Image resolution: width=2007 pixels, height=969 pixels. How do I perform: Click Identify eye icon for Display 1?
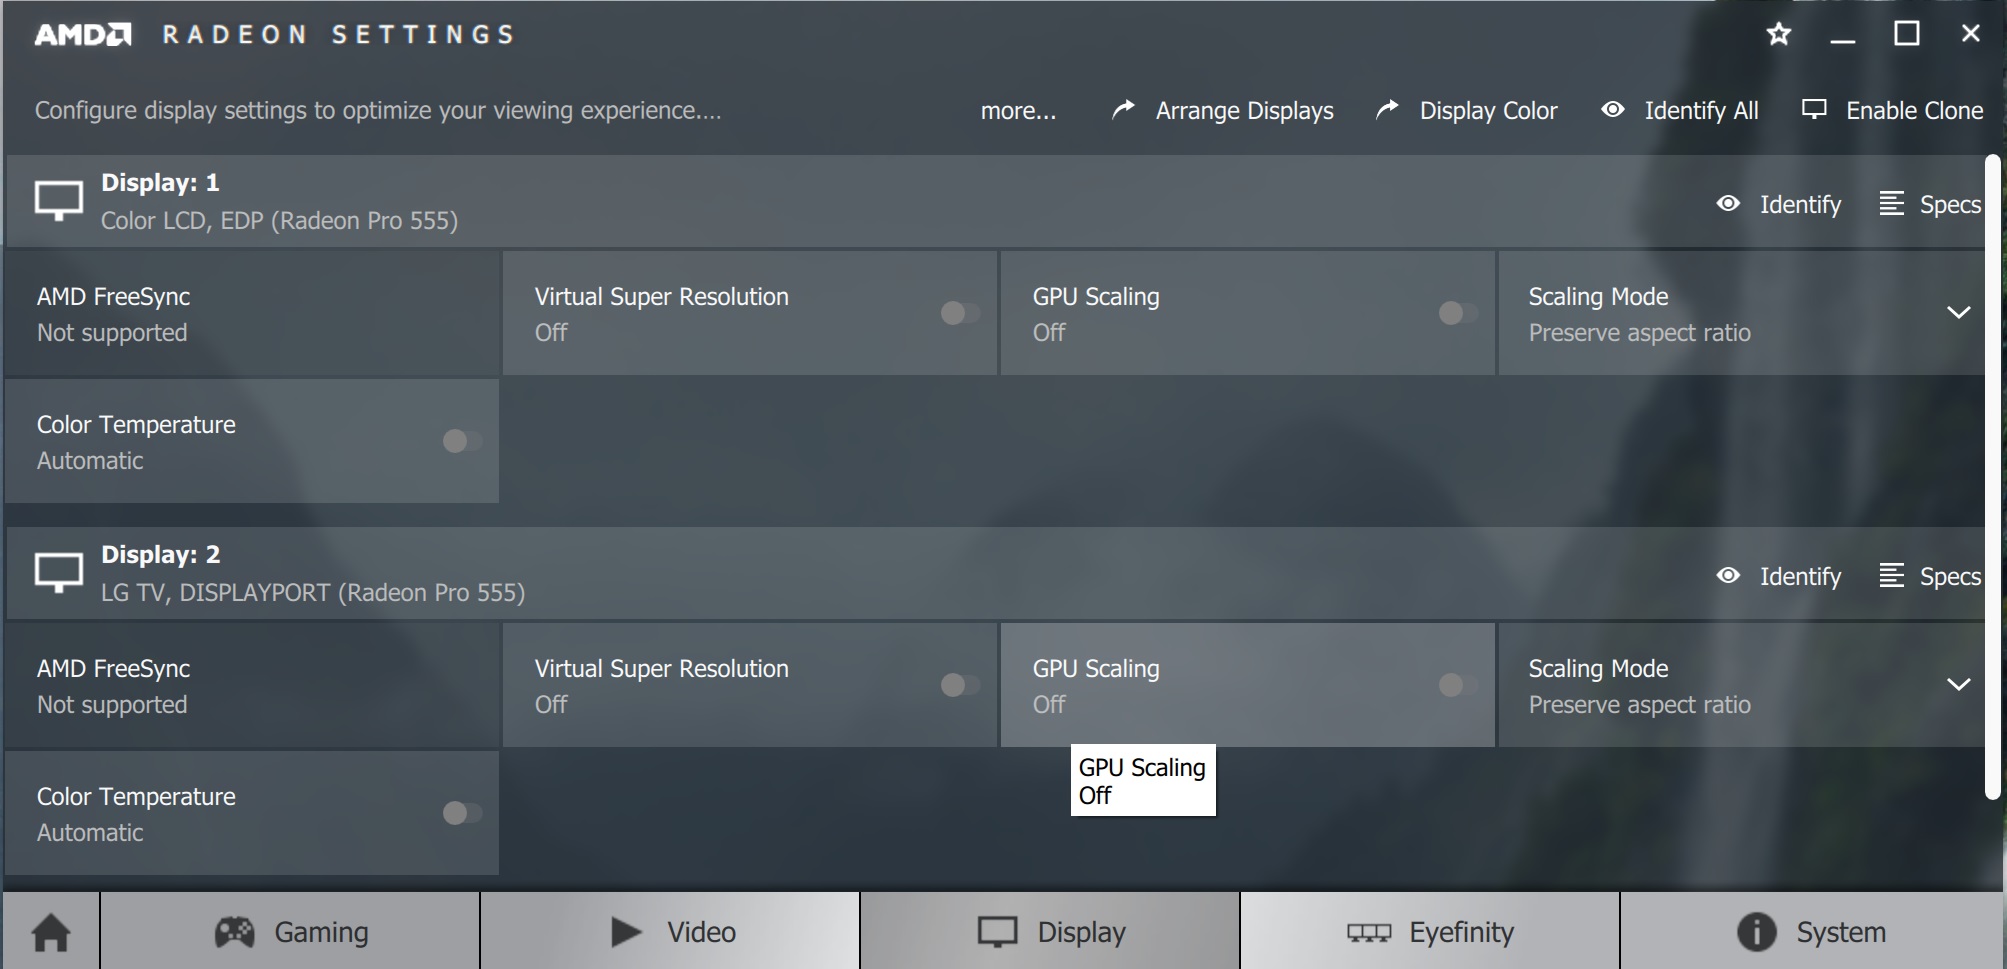coord(1728,204)
